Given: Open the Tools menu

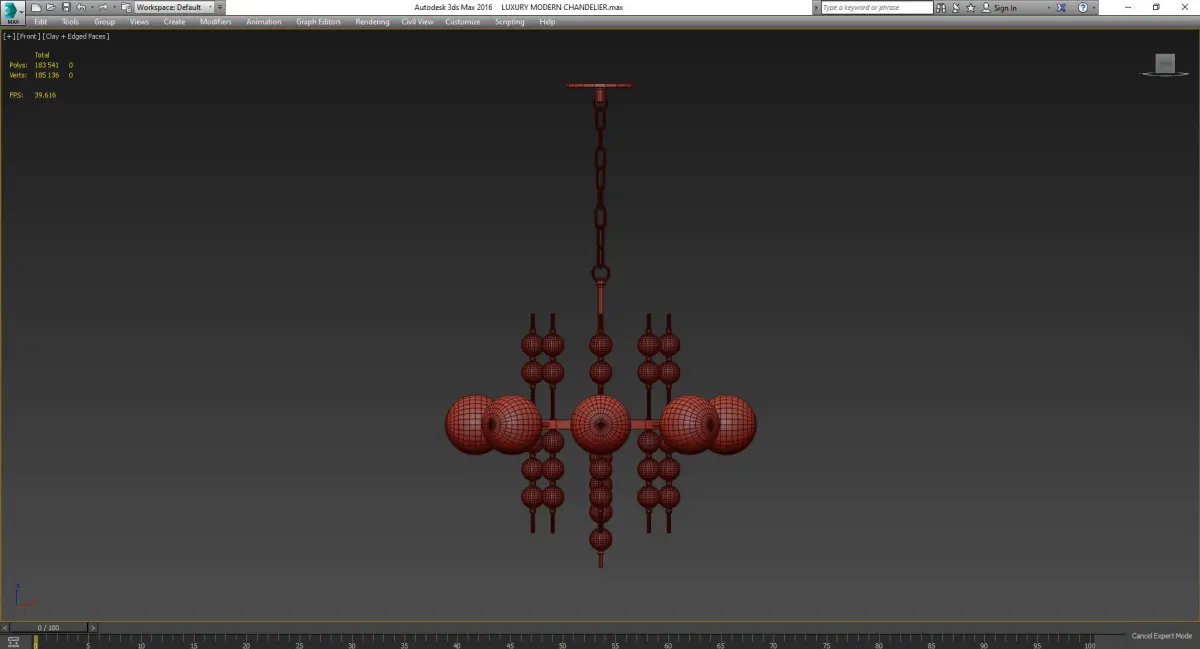Looking at the screenshot, I should 70,21.
